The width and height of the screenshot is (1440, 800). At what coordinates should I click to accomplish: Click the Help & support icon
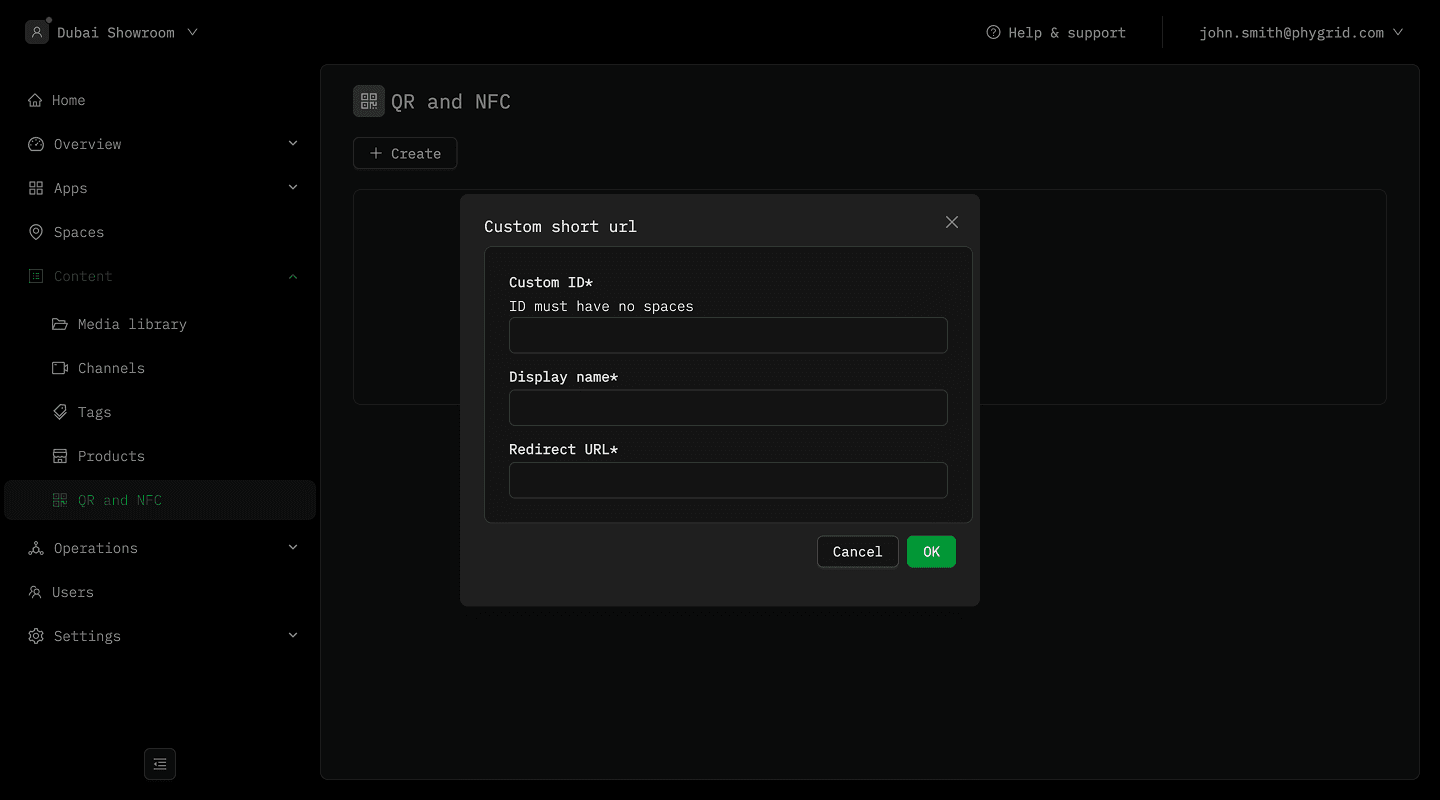click(x=993, y=33)
